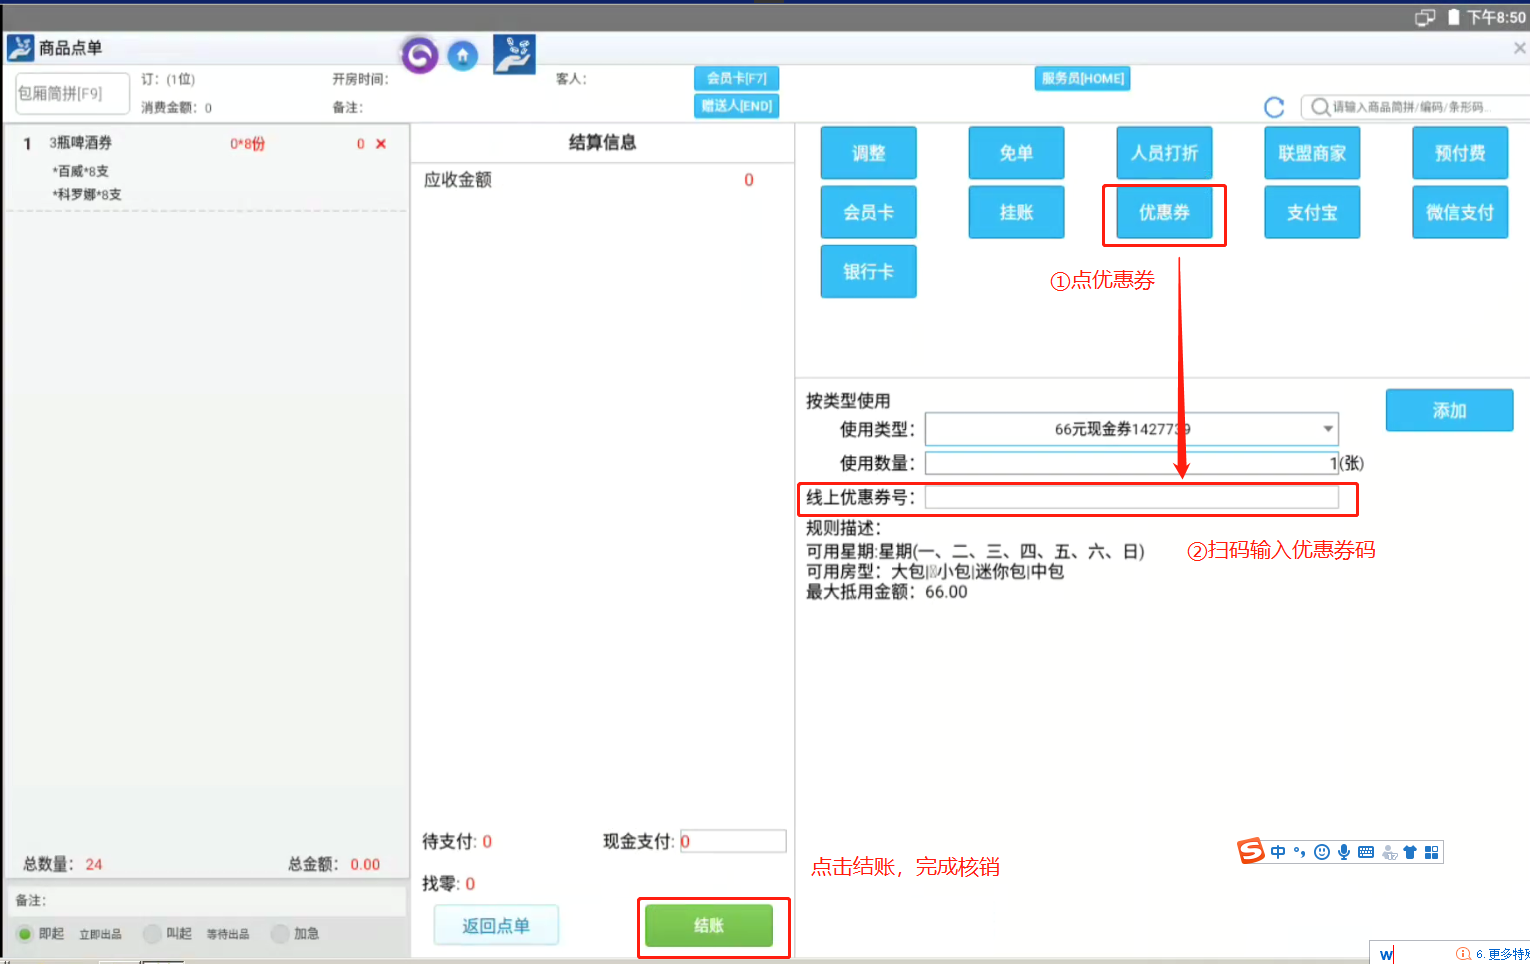Click the *百威*8支 sub-item text
1530x964 pixels.
point(81,171)
